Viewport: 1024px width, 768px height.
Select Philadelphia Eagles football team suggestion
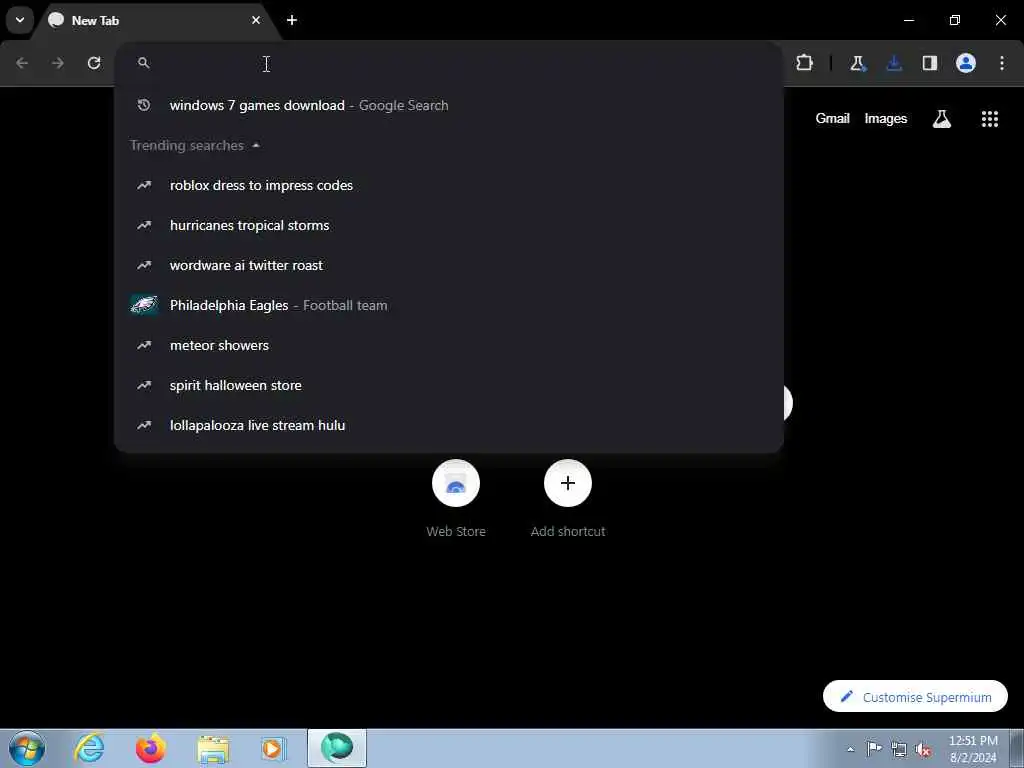[449, 305]
